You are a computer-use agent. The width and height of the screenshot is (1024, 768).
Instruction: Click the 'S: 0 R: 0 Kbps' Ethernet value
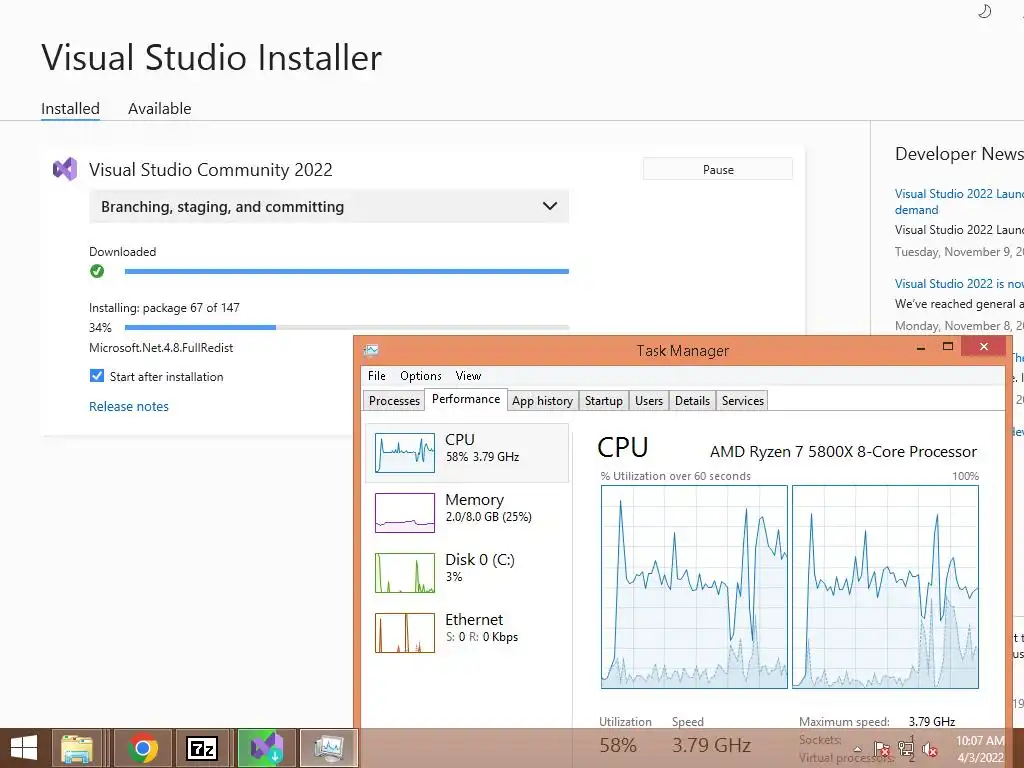pos(482,637)
